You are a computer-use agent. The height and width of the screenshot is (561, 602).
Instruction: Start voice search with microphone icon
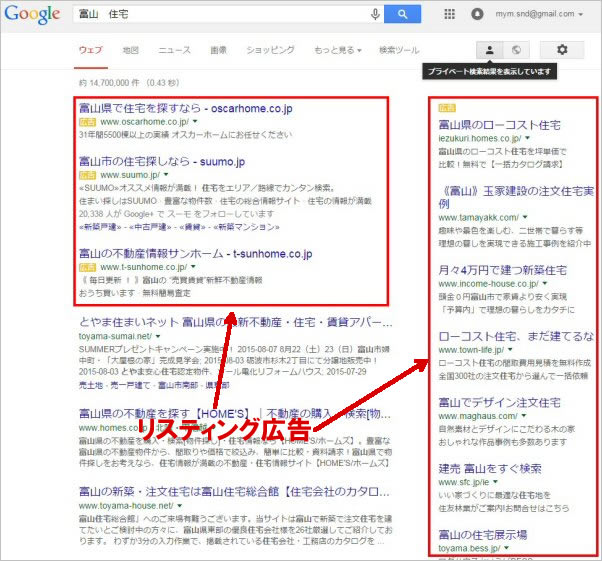click(375, 14)
